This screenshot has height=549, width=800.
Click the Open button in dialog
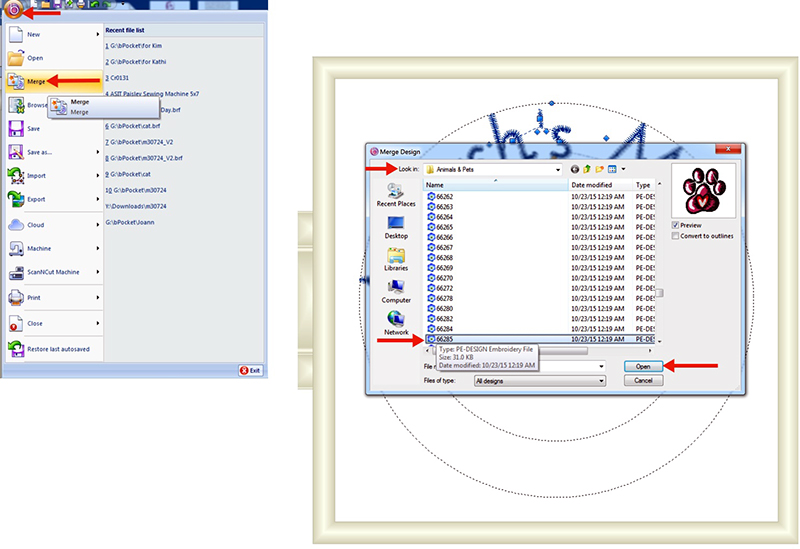643,367
